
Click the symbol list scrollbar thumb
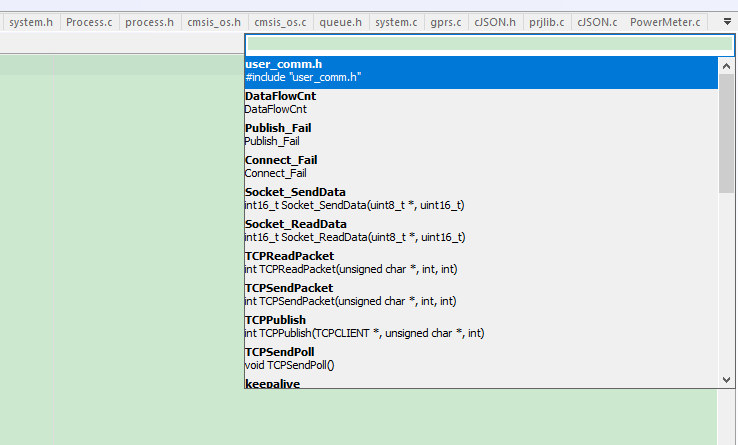pyautogui.click(x=726, y=133)
